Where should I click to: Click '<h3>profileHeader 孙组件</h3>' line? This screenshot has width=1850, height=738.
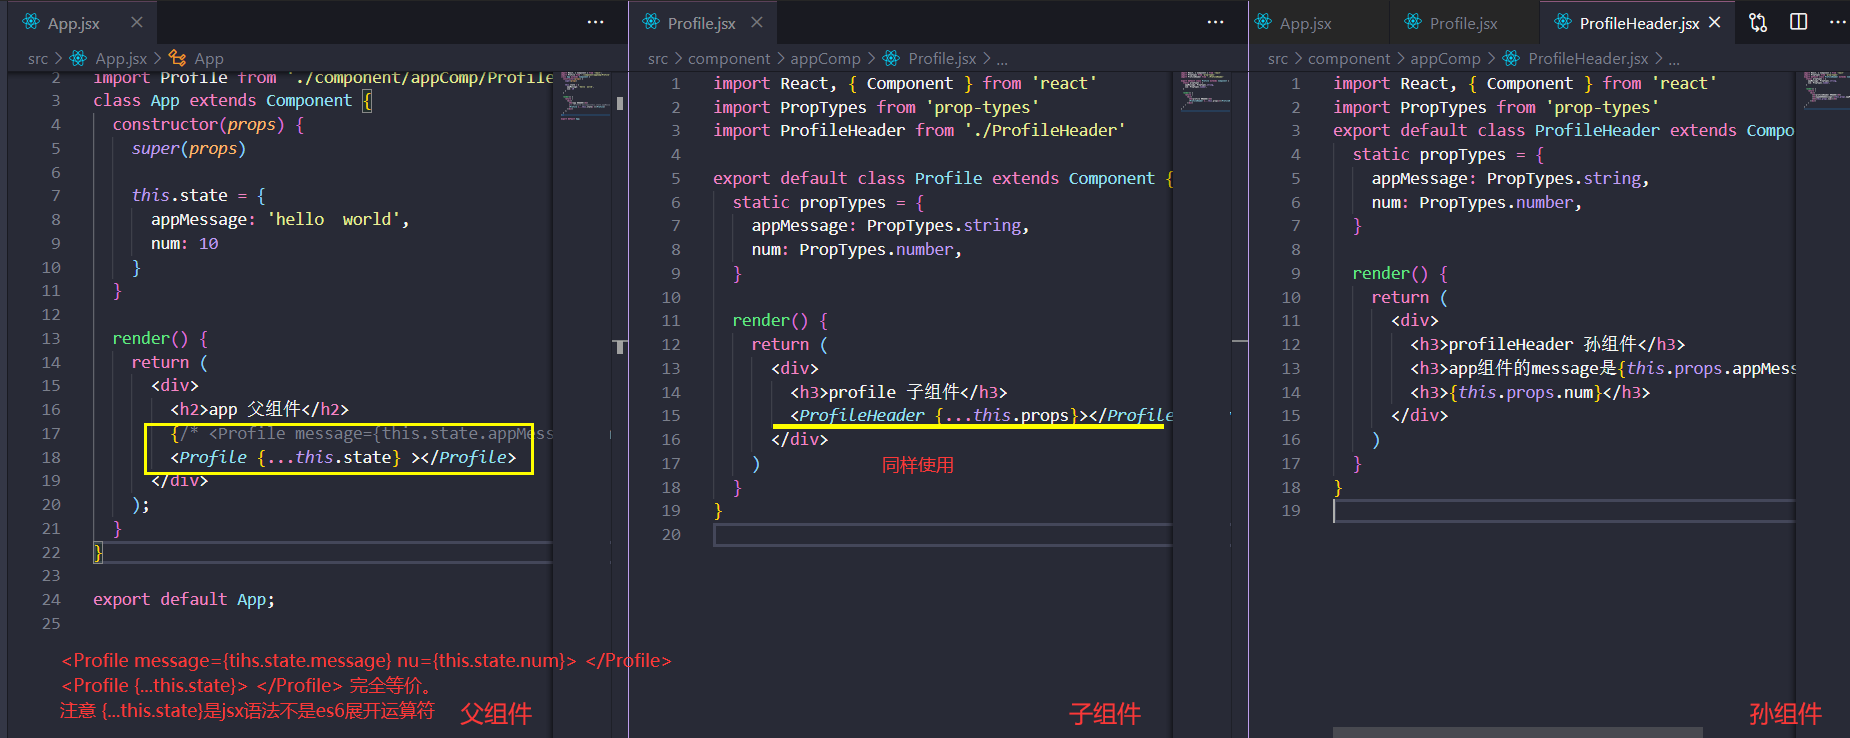(x=1548, y=344)
